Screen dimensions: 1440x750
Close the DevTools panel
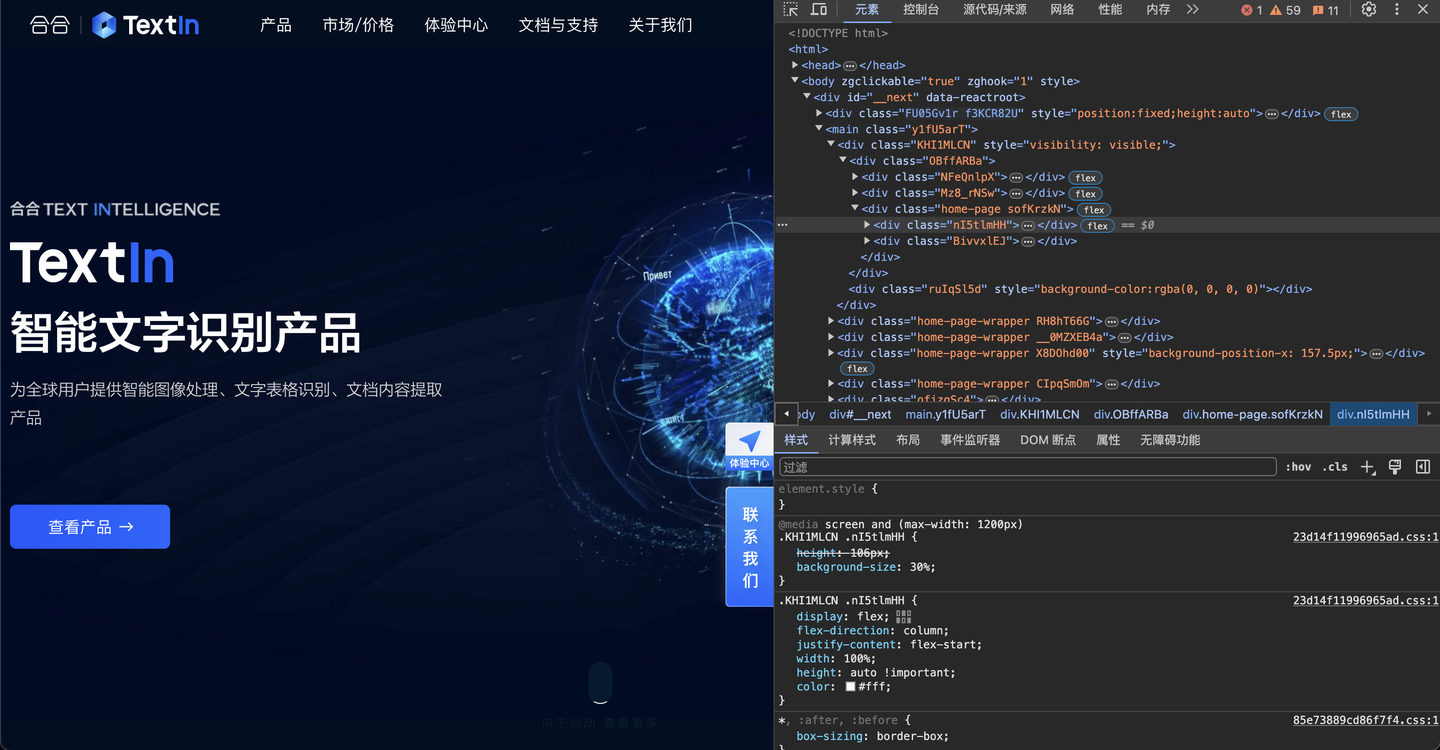tap(1423, 9)
